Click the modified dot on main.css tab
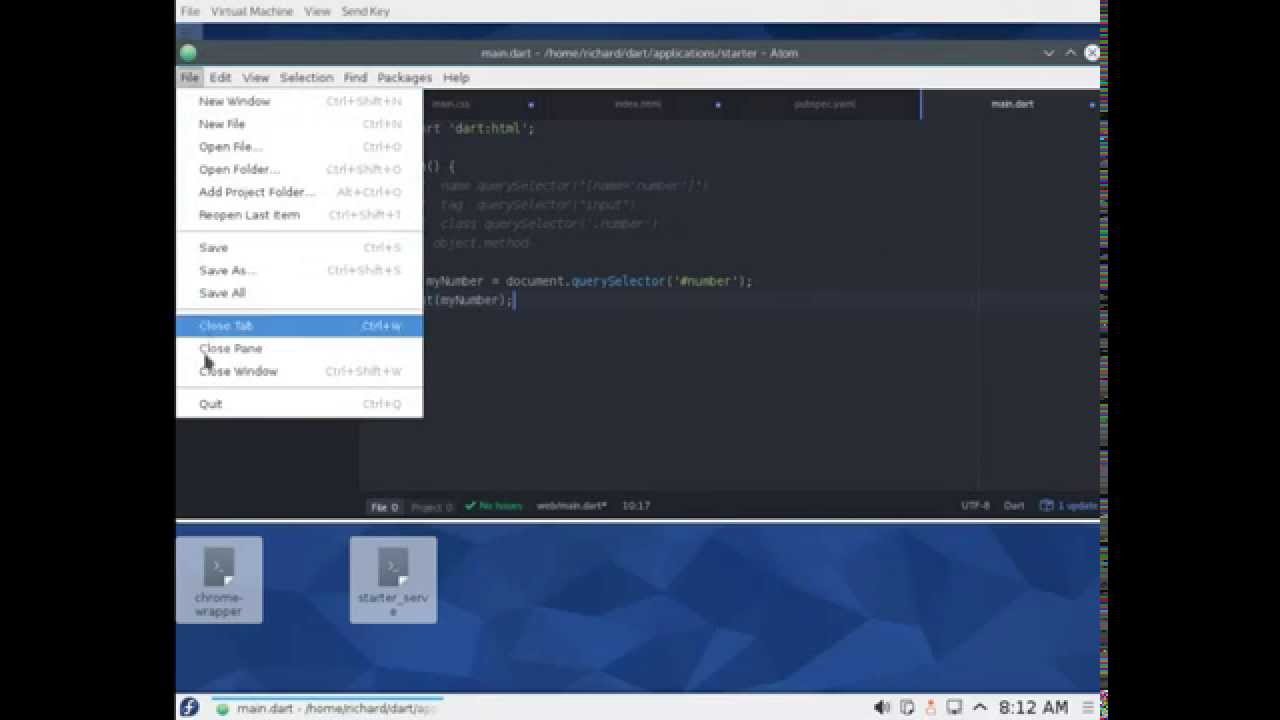1280x720 pixels. [x=531, y=104]
